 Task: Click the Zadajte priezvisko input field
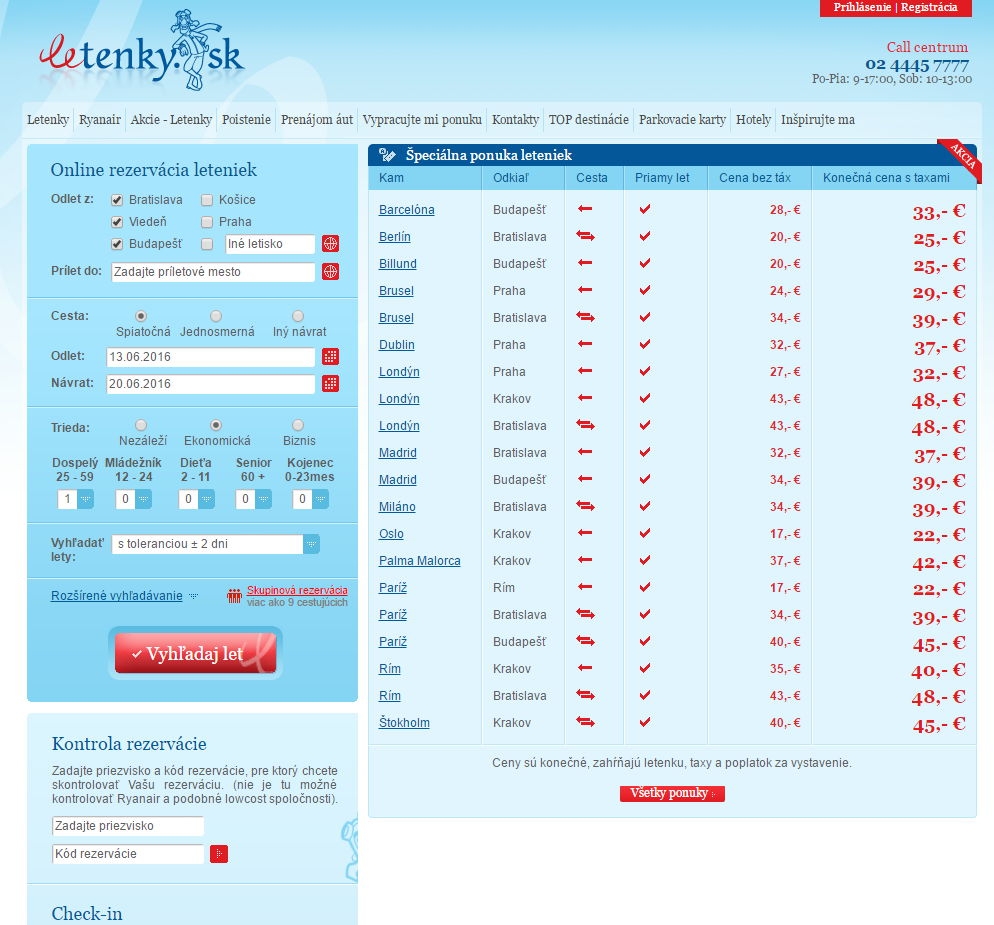[x=127, y=826]
